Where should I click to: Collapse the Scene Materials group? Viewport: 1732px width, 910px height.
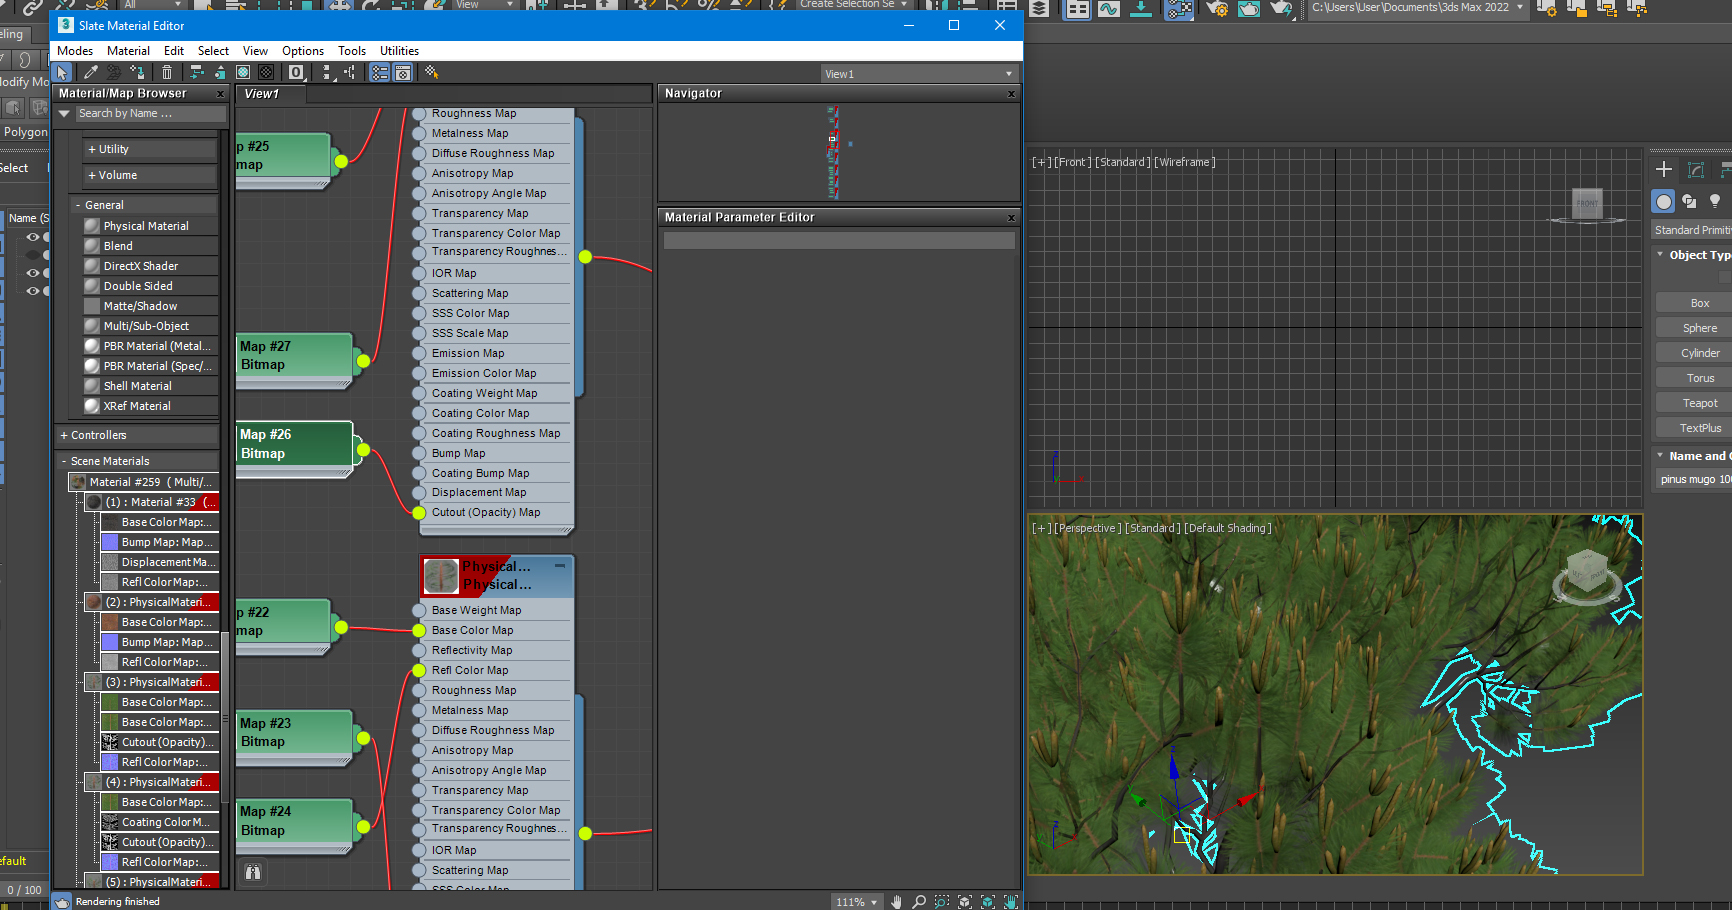coord(138,461)
